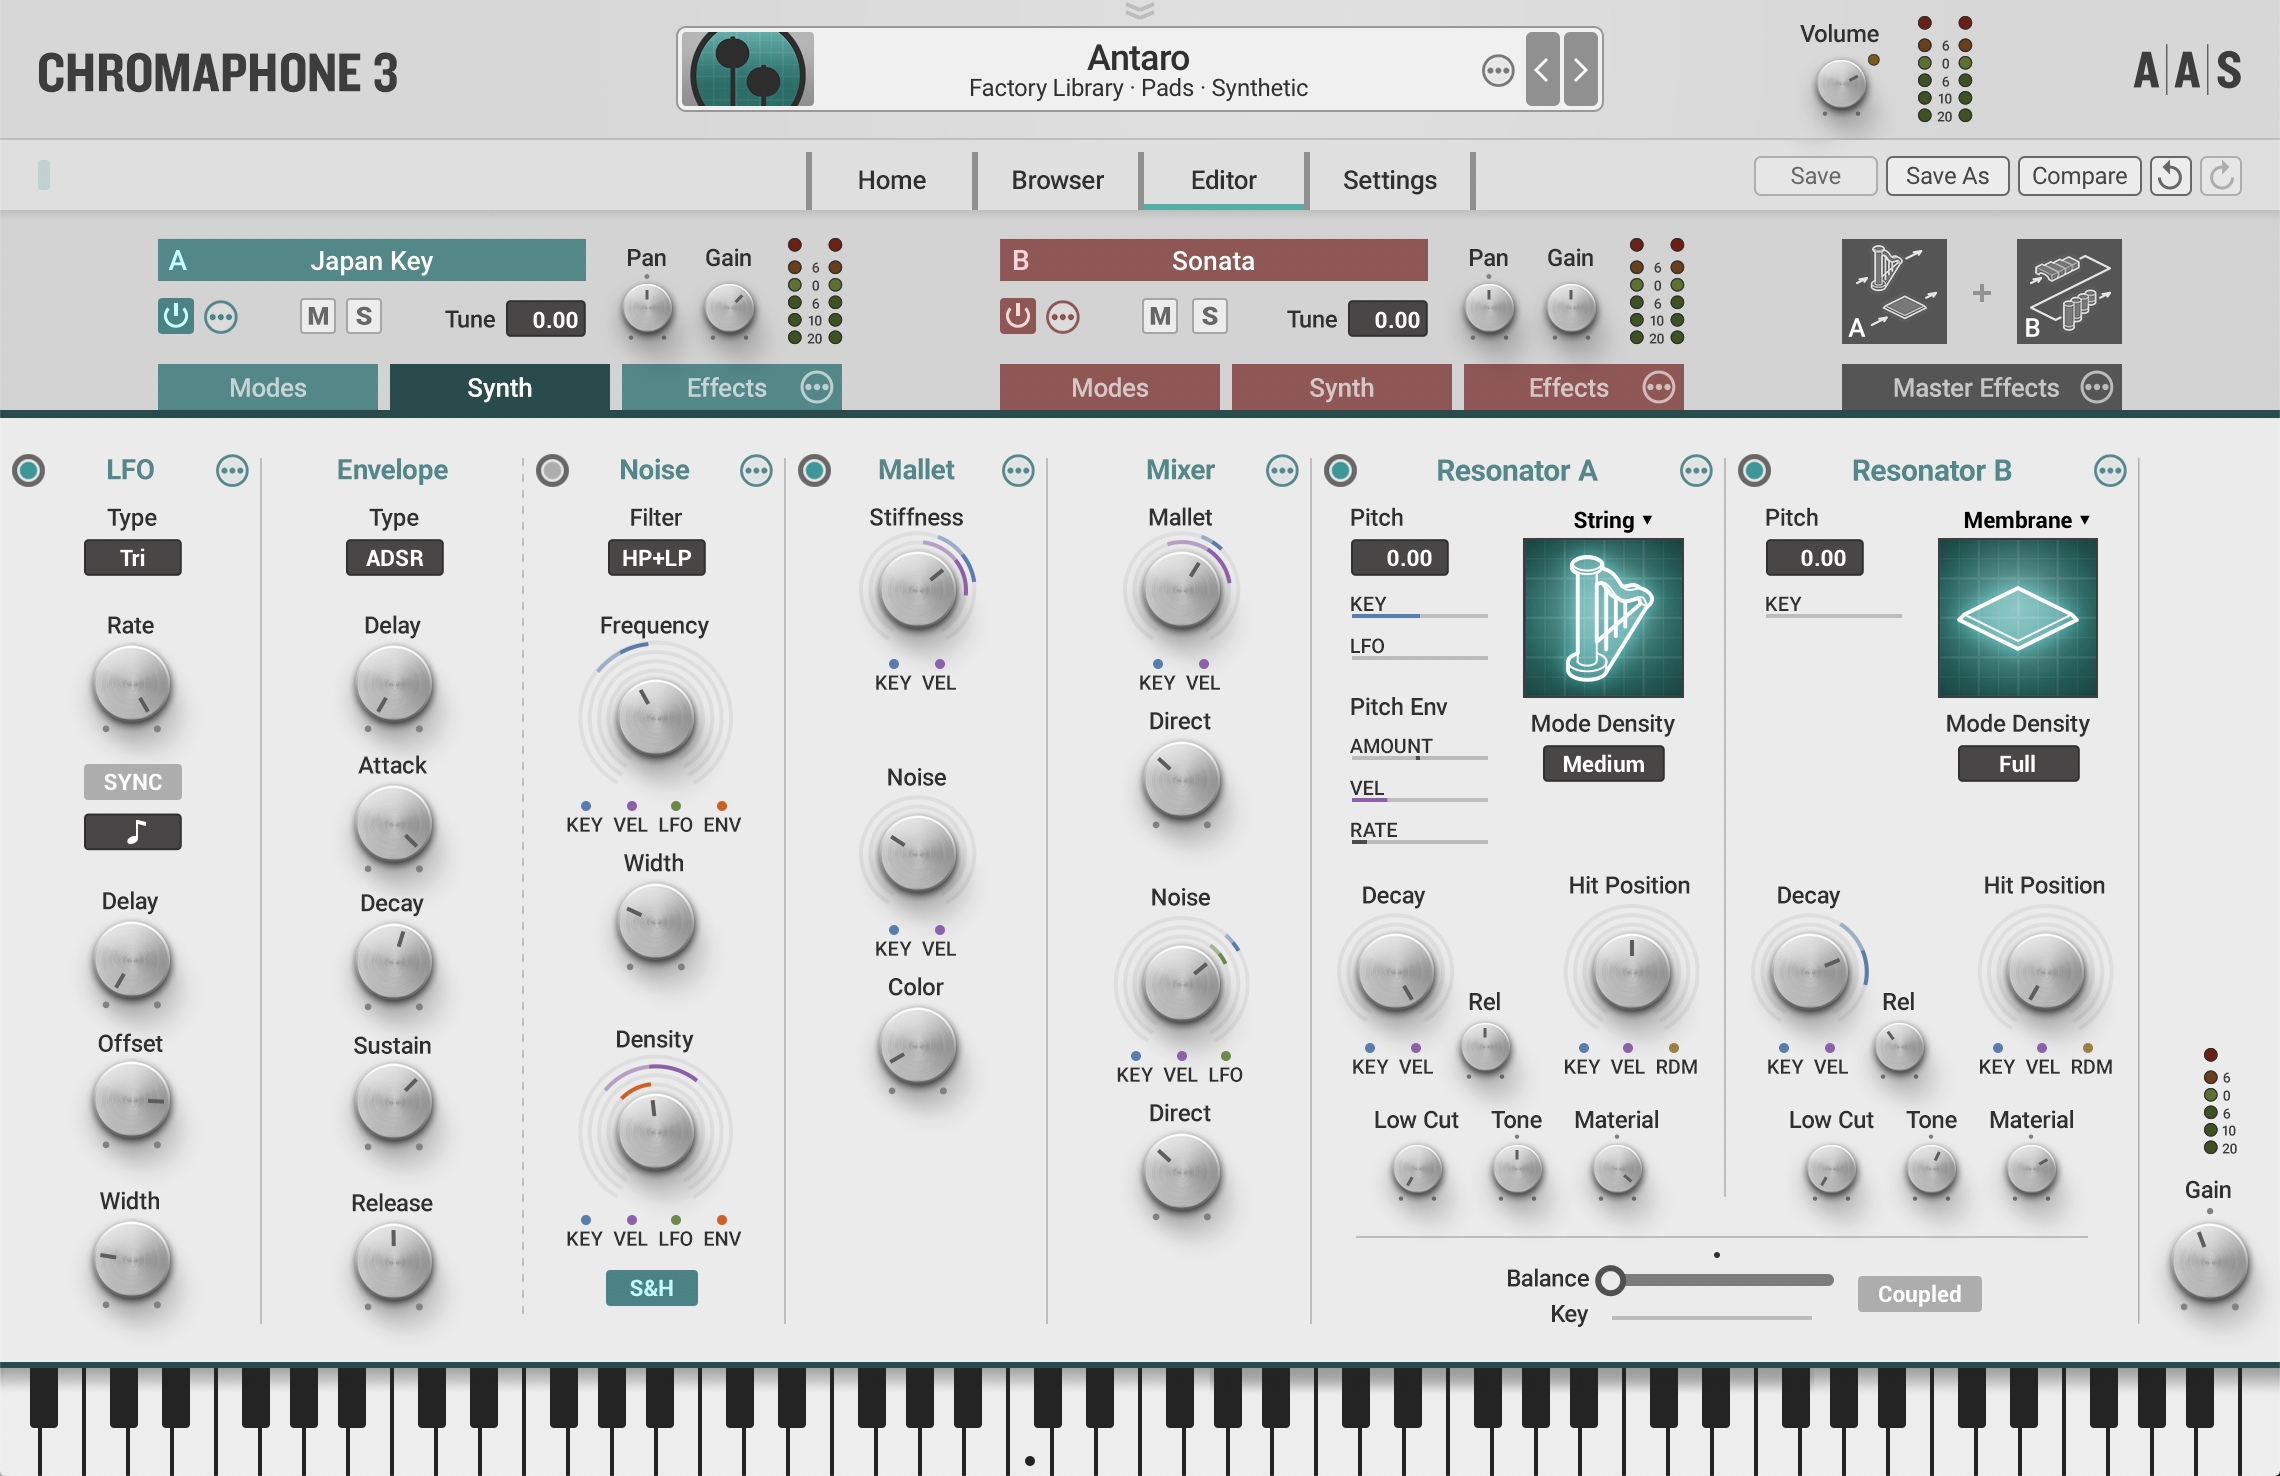Click the next preset arrow
The width and height of the screenshot is (2280, 1476).
(1578, 69)
